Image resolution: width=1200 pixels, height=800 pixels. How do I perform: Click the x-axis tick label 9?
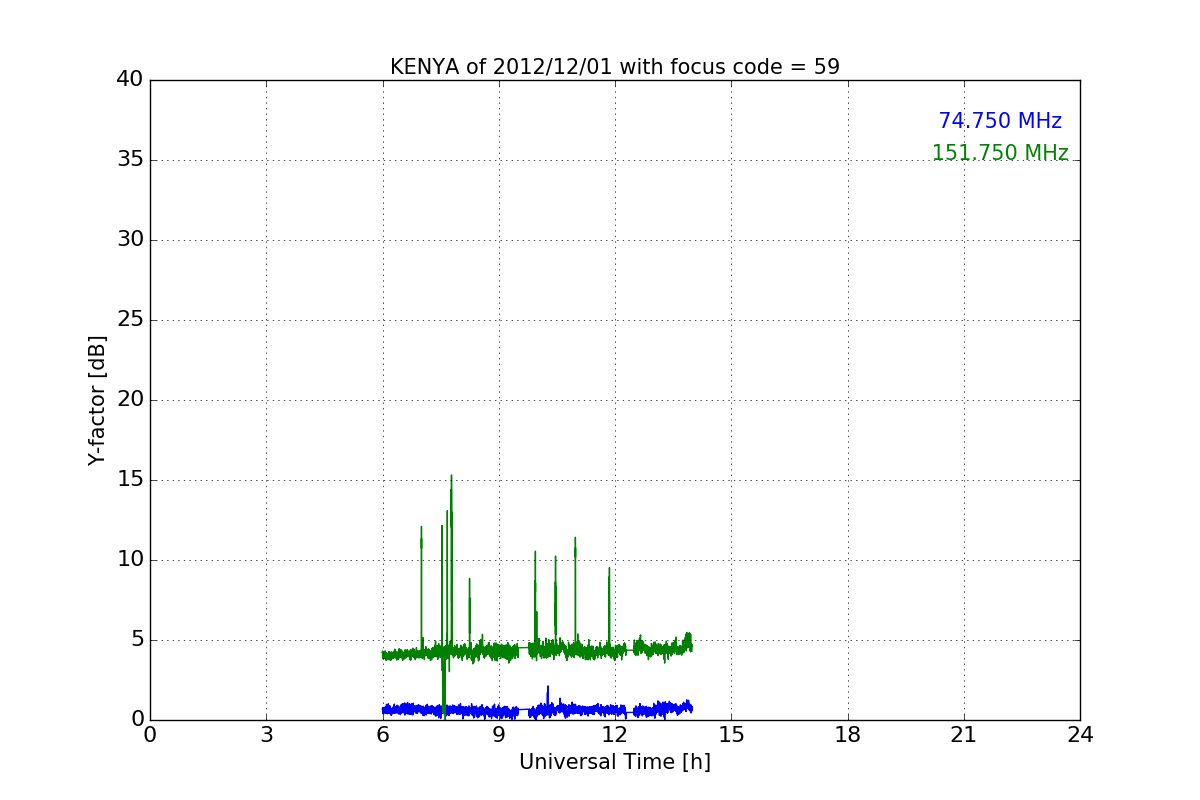[499, 735]
